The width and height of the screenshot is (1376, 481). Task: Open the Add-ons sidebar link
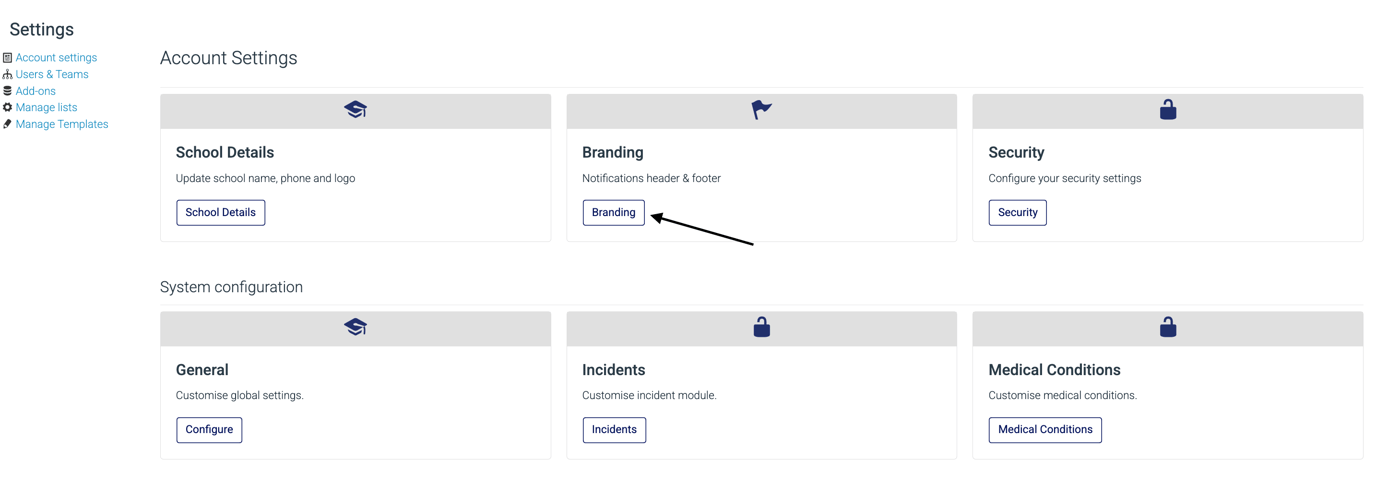[36, 91]
